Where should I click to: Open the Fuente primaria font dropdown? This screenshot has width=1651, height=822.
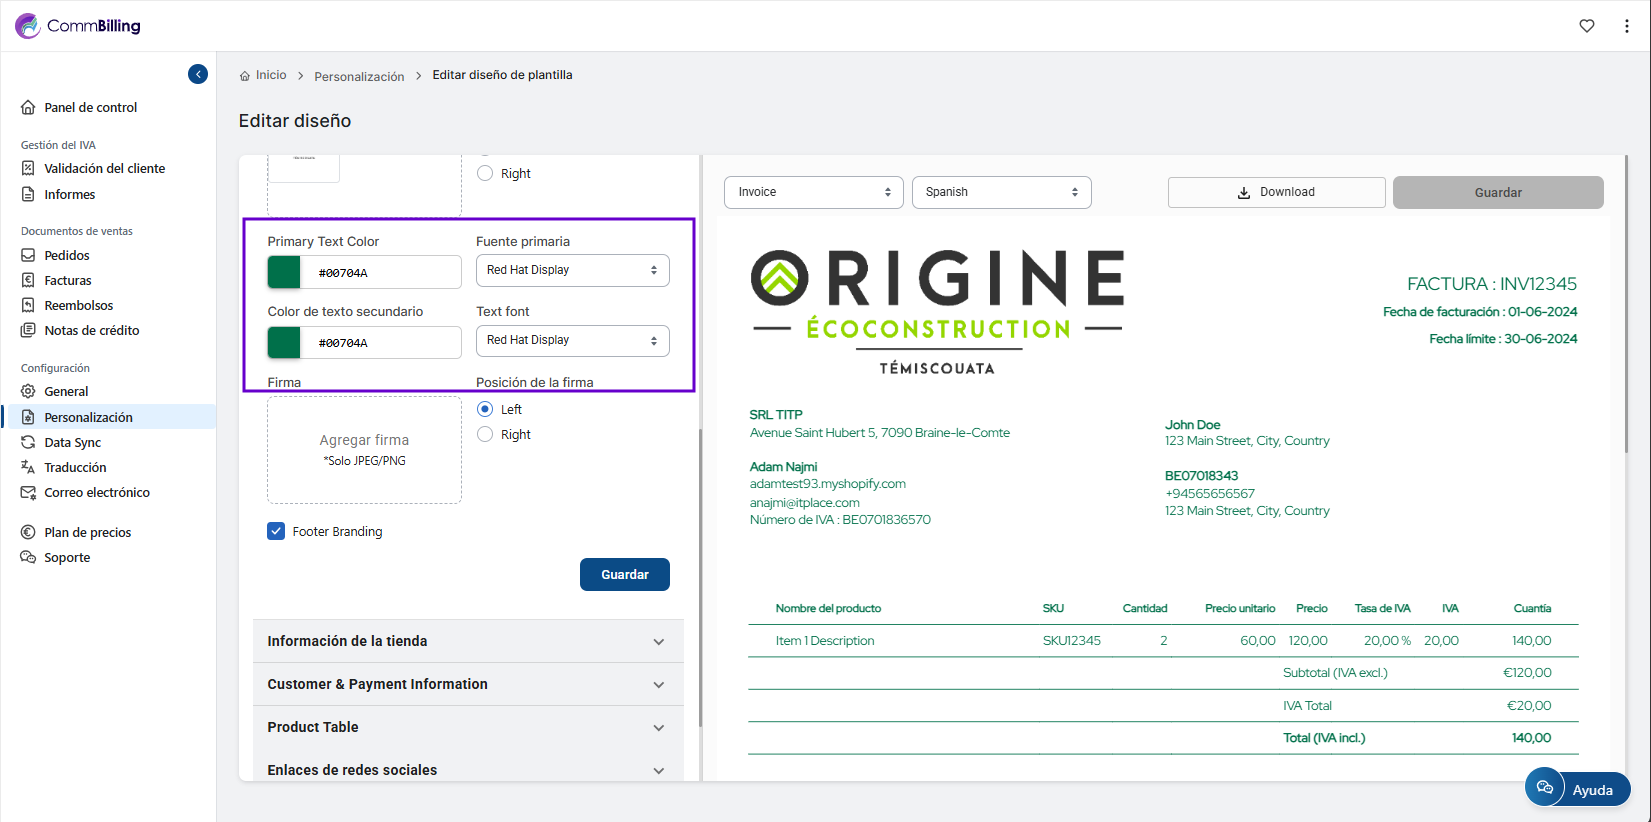572,270
